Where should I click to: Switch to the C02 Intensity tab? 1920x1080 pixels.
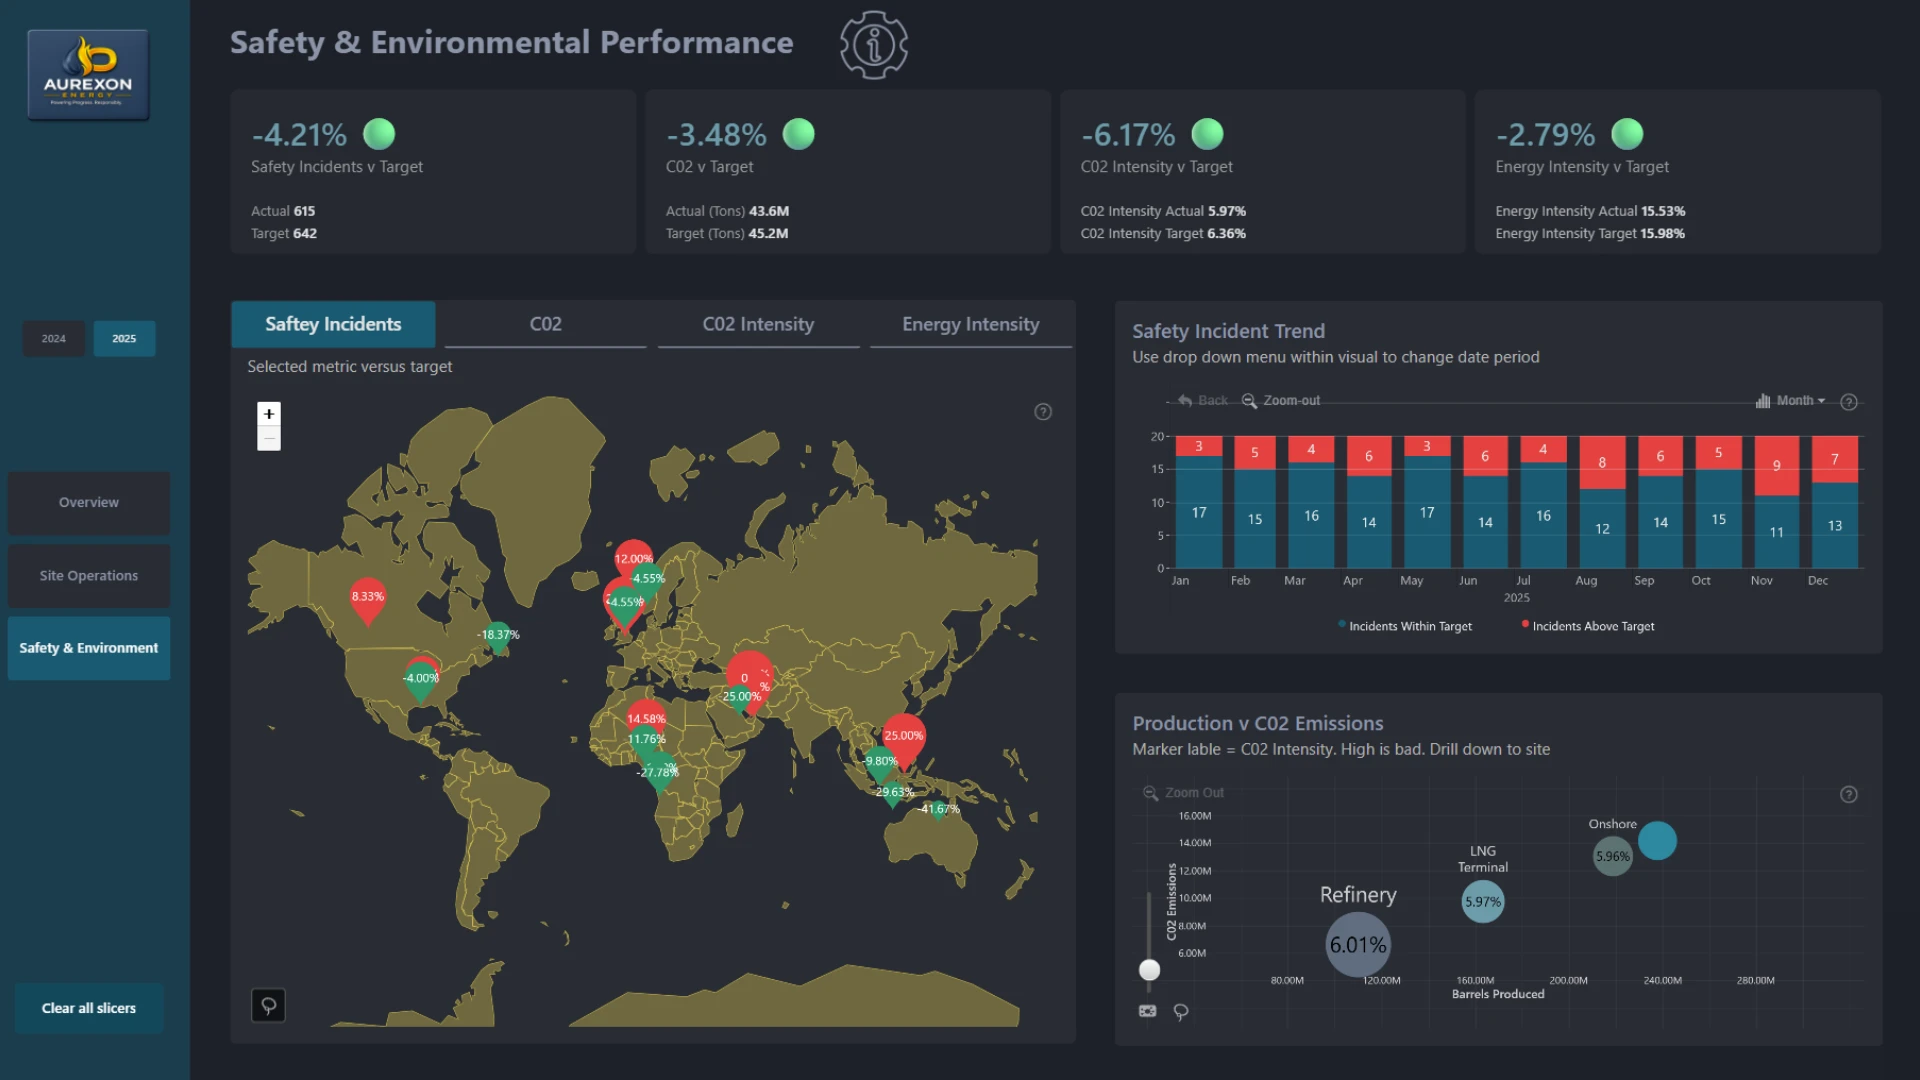[x=758, y=324]
